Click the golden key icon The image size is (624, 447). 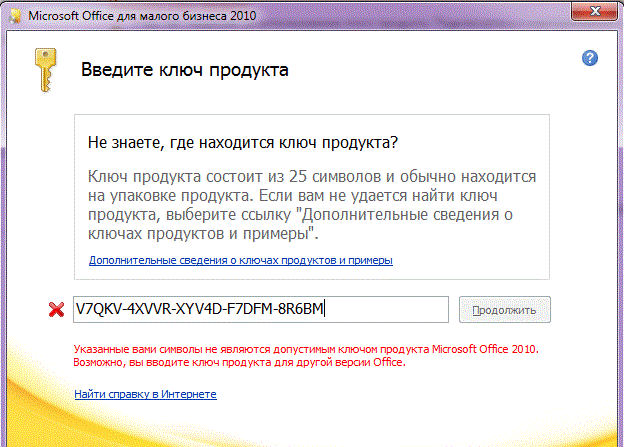click(x=45, y=70)
